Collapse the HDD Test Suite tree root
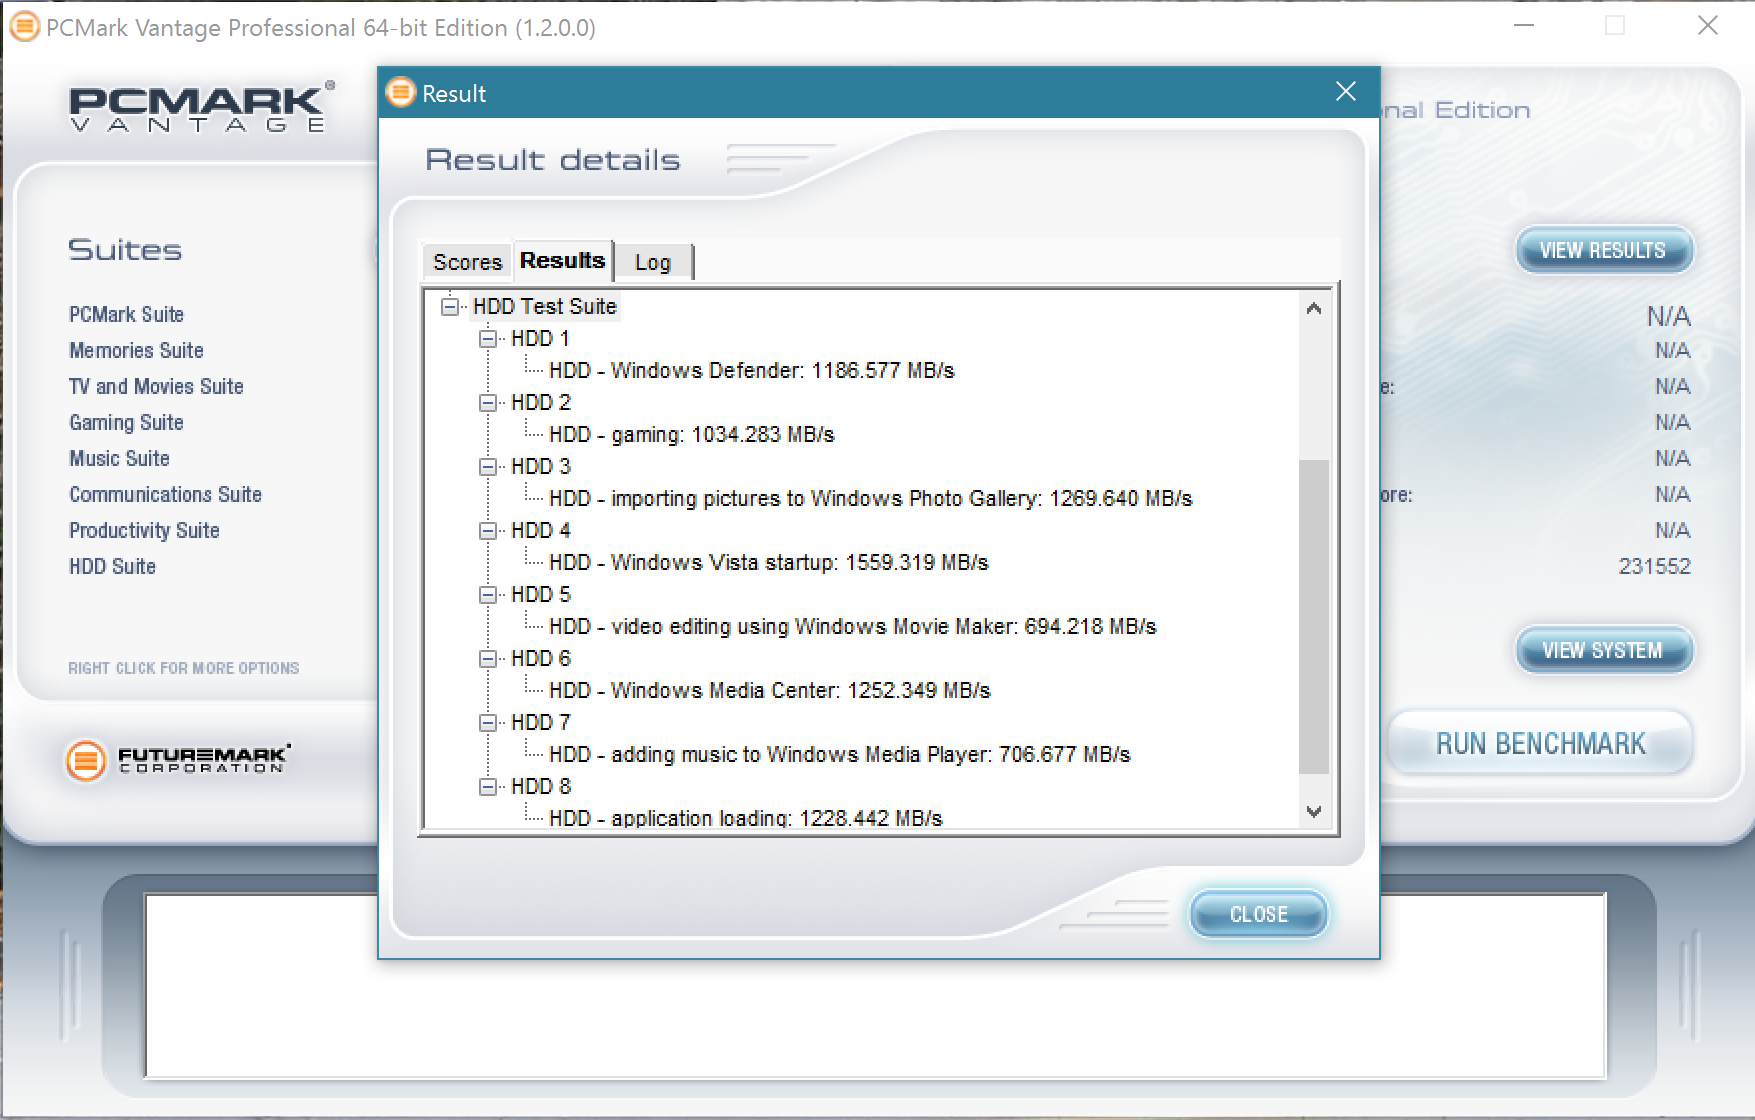 (x=450, y=306)
